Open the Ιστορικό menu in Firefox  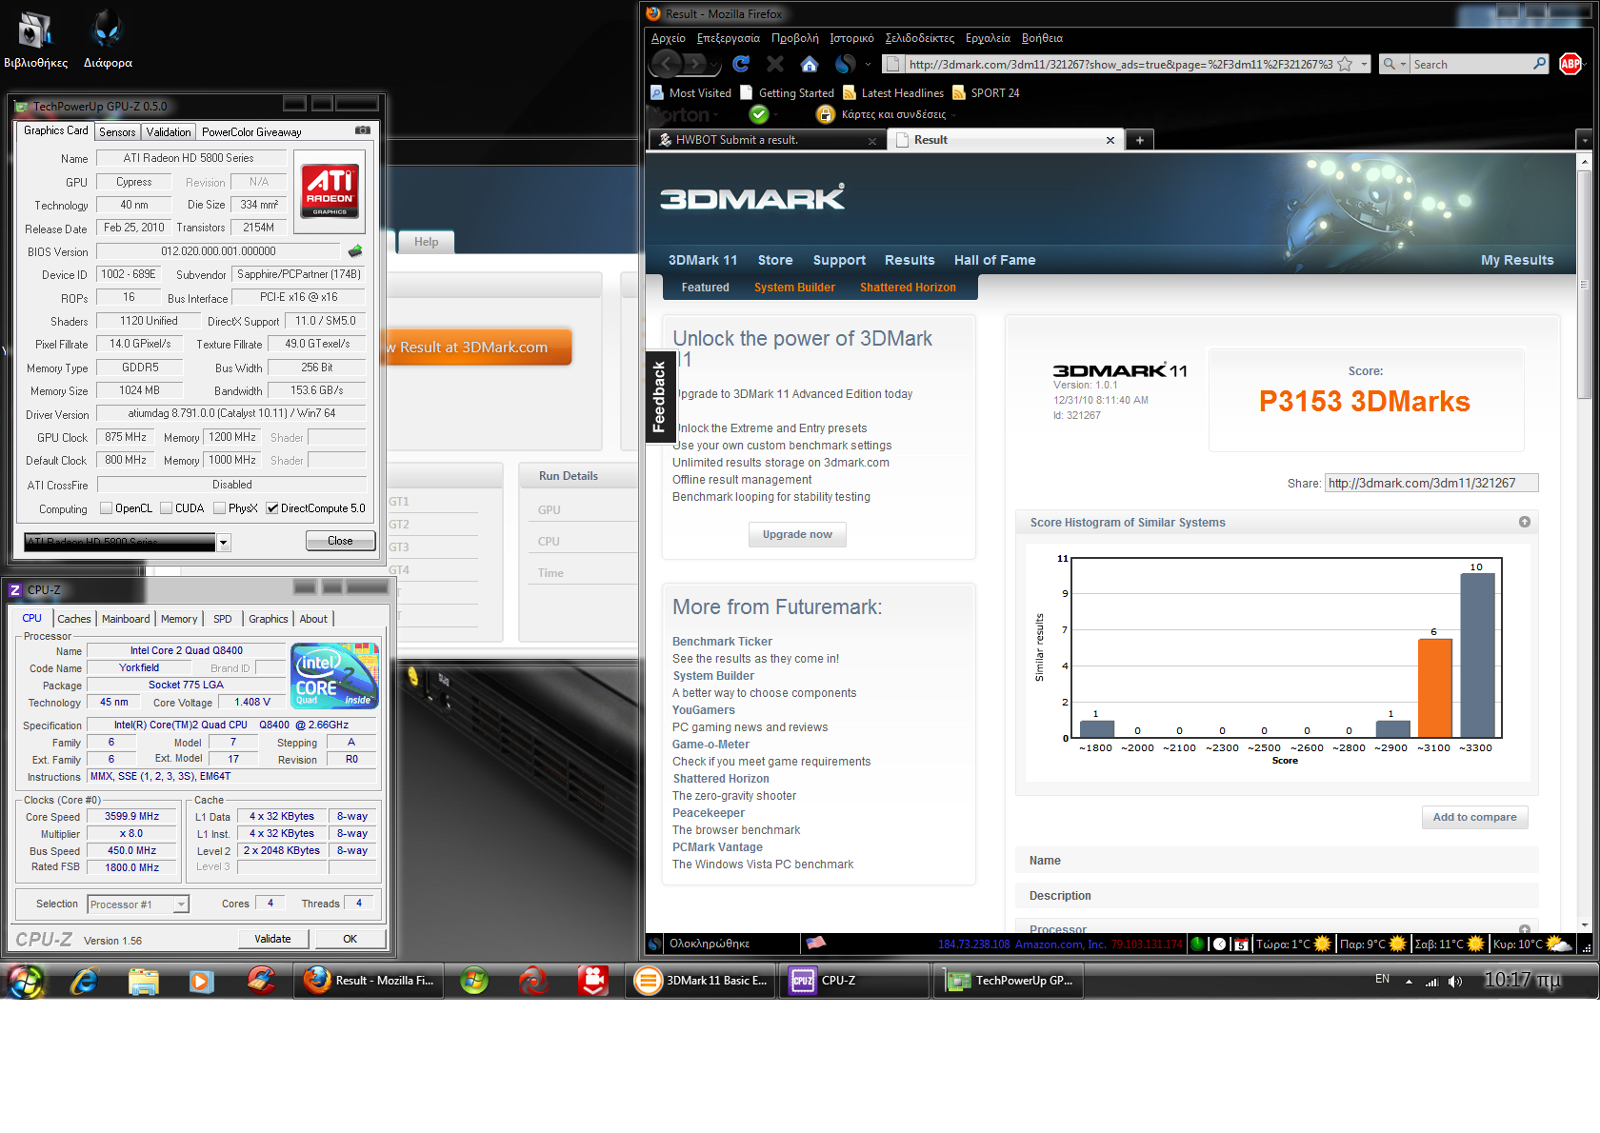point(851,38)
